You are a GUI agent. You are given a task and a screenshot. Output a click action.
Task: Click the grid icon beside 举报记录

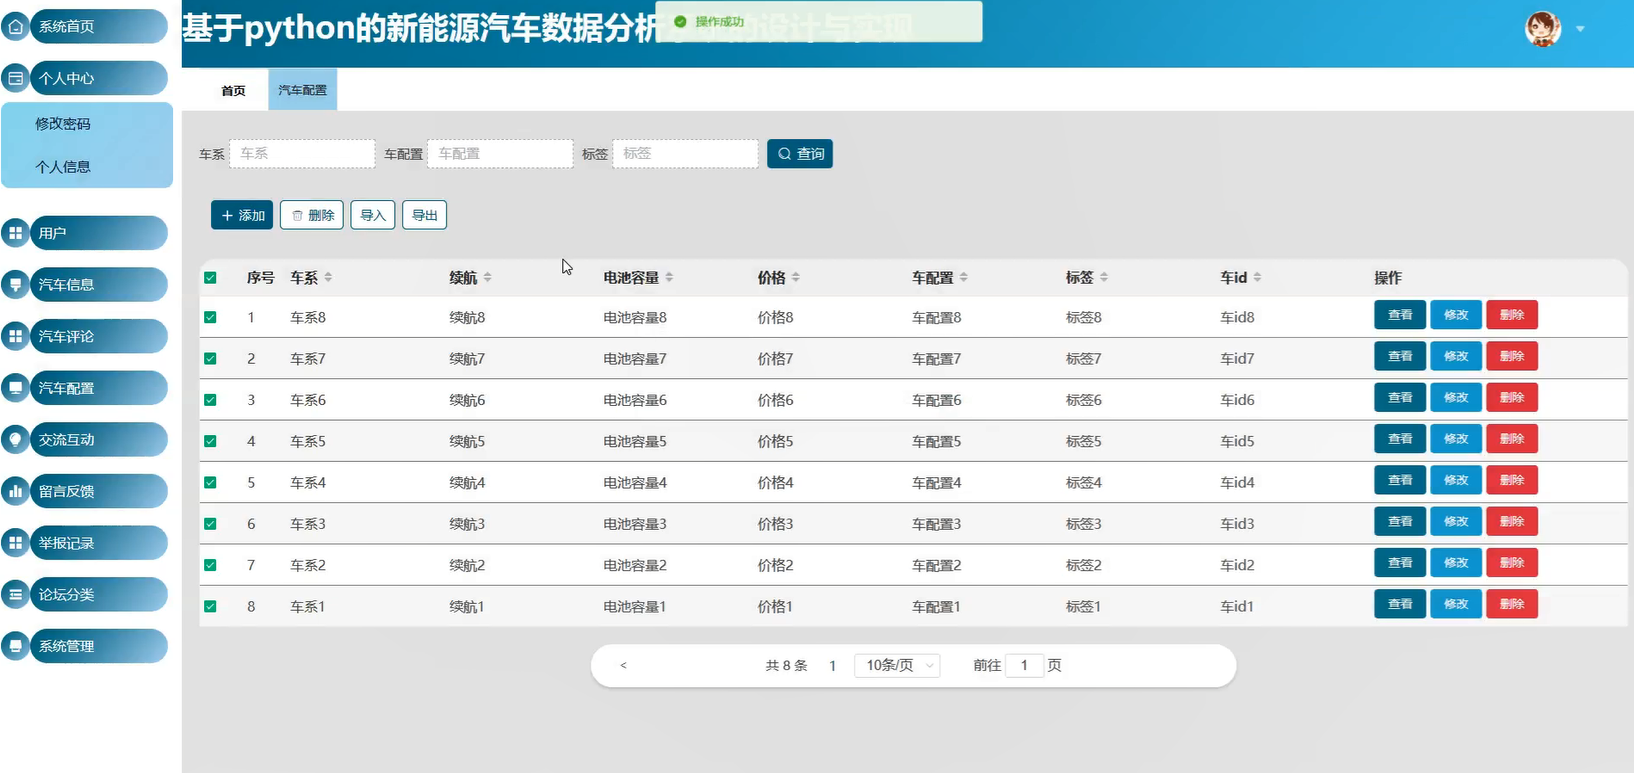pos(15,543)
